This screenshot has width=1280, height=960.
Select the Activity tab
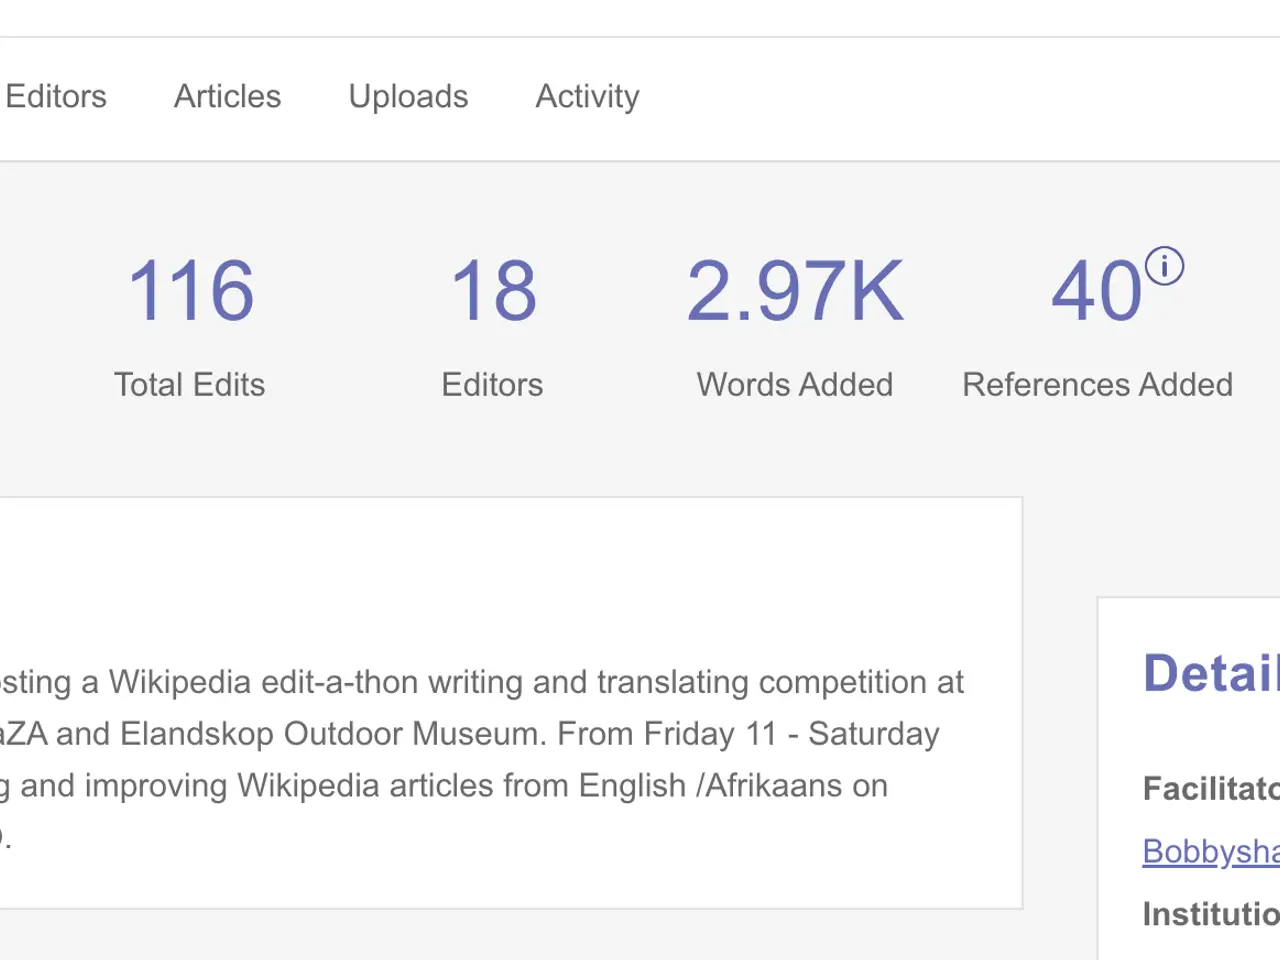[587, 97]
